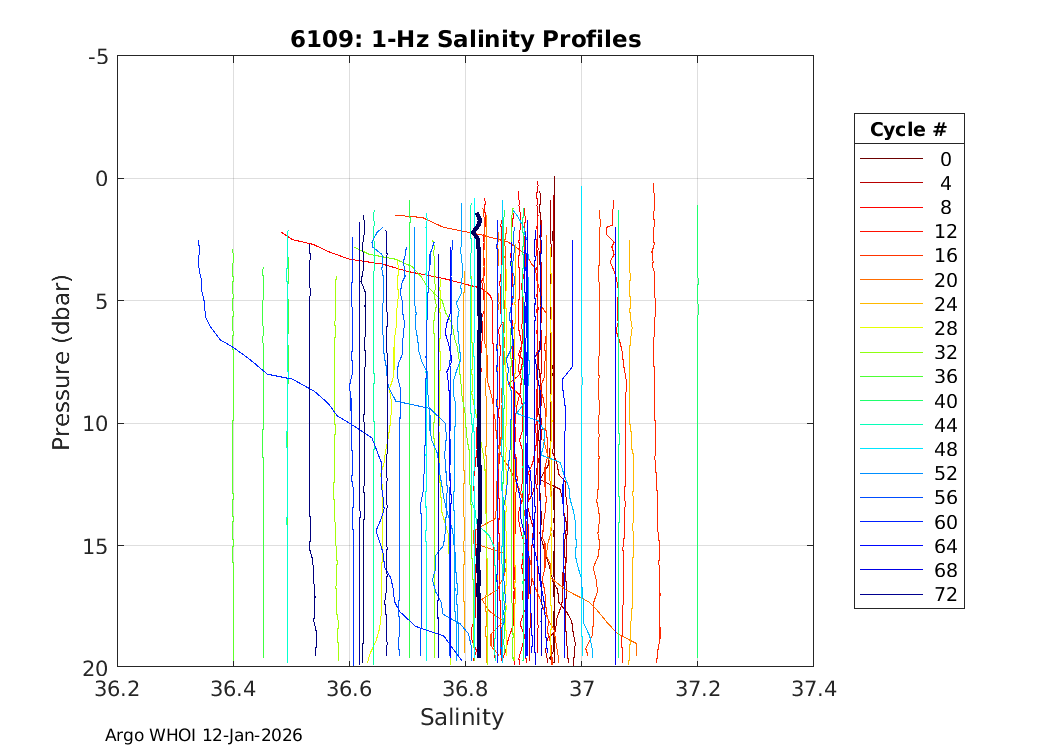Click the "Argo WHOI 12-Jan-2026" footer text

click(x=204, y=735)
